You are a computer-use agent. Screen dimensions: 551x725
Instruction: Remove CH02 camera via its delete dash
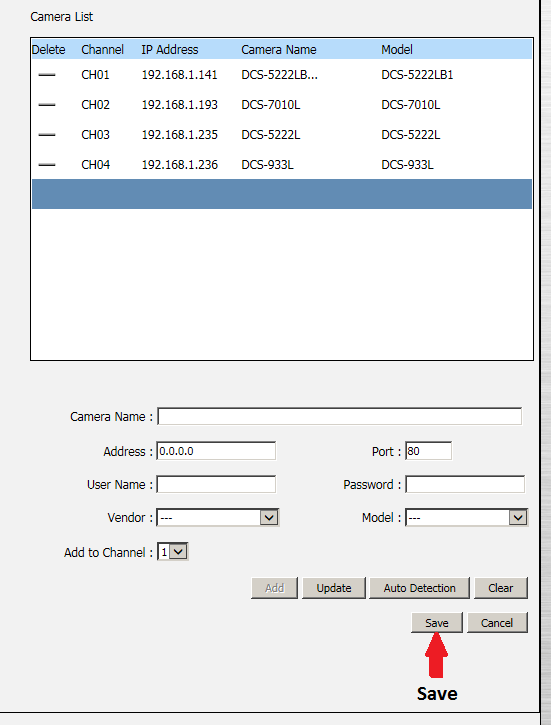(47, 105)
